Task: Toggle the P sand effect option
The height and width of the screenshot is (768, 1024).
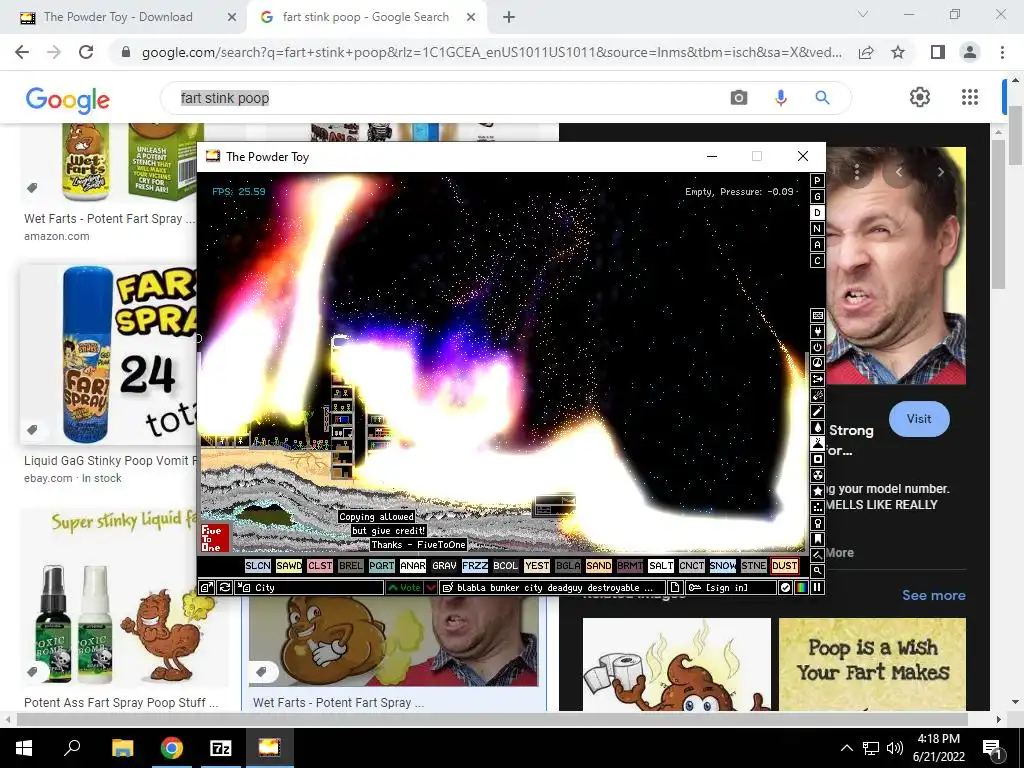Action: click(x=817, y=180)
